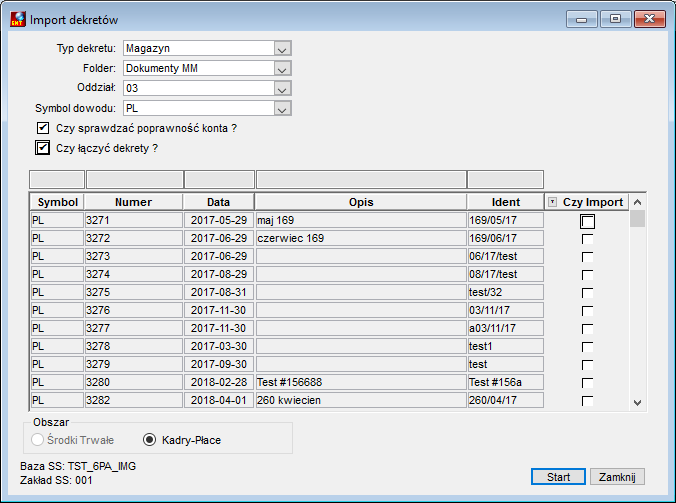
Task: Click the Opis filter field above table
Action: [x=361, y=179]
